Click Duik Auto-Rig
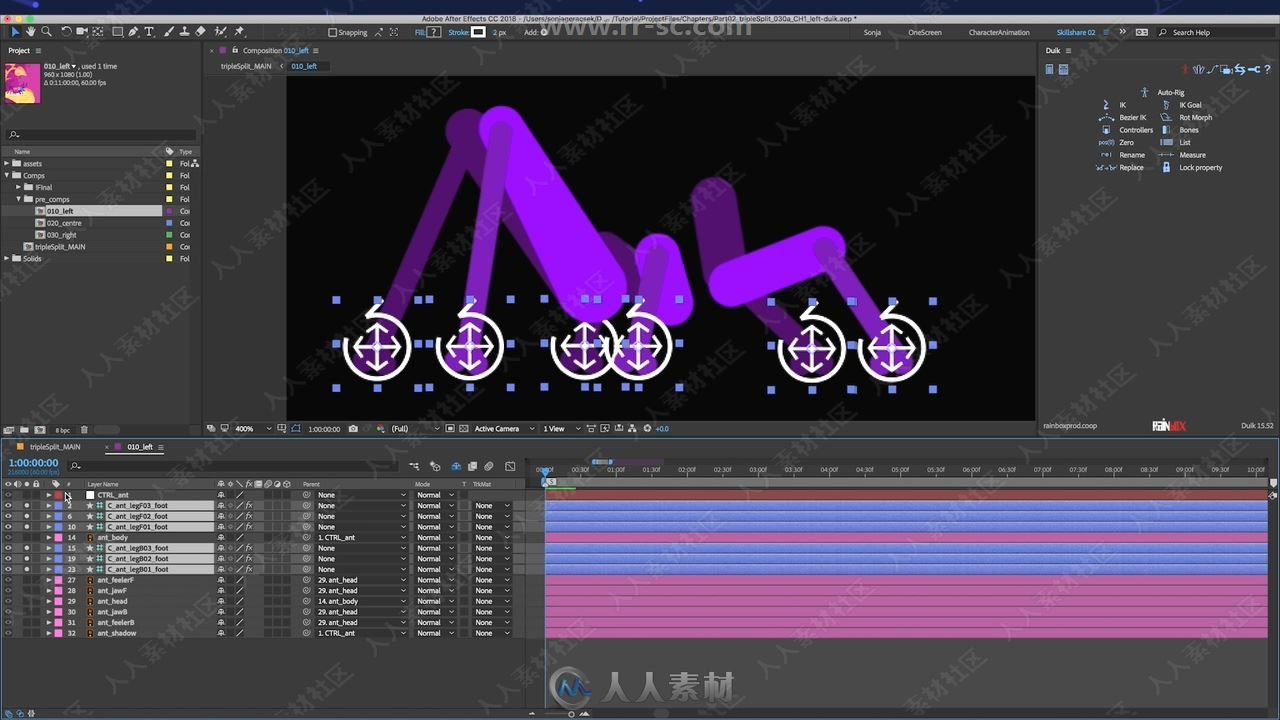This screenshot has width=1280, height=720. click(x=1162, y=93)
